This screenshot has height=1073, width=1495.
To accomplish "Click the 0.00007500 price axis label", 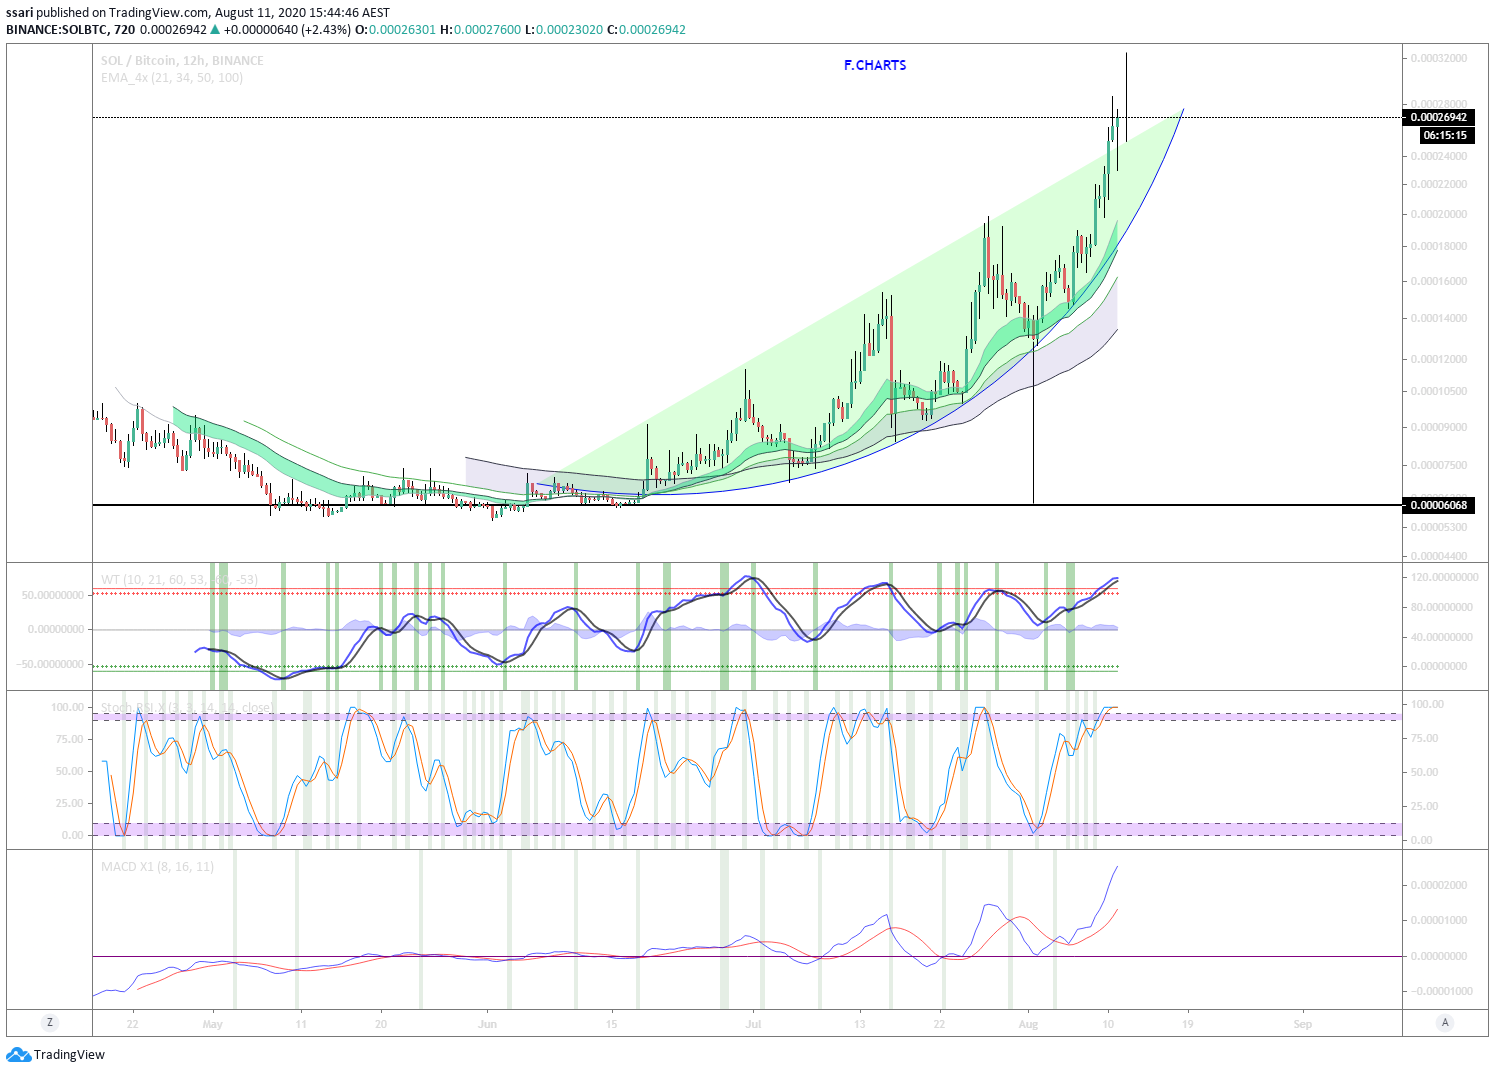I will [1439, 465].
